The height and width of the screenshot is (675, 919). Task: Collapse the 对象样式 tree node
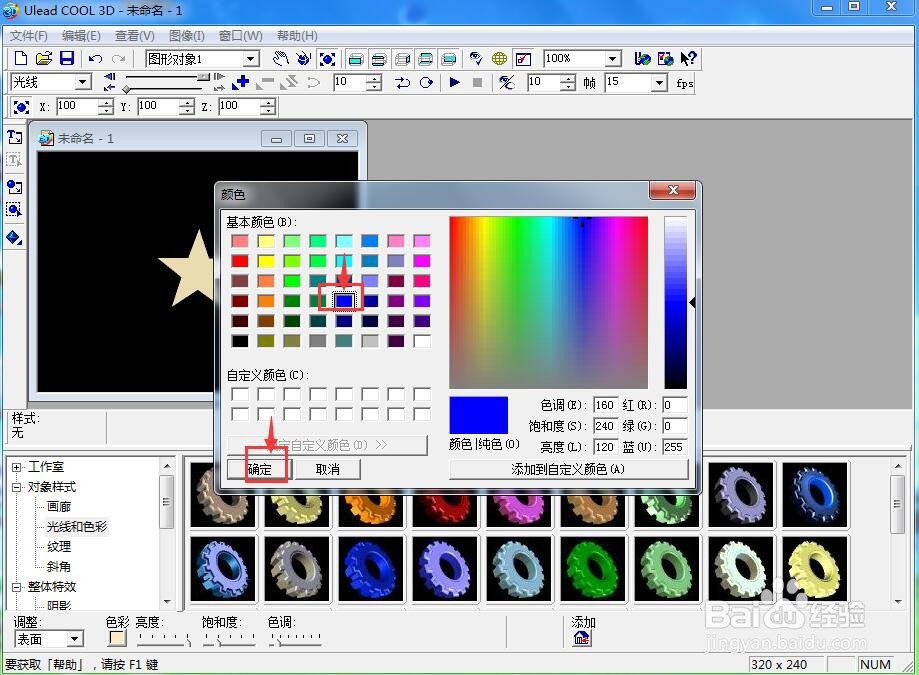[x=17, y=487]
